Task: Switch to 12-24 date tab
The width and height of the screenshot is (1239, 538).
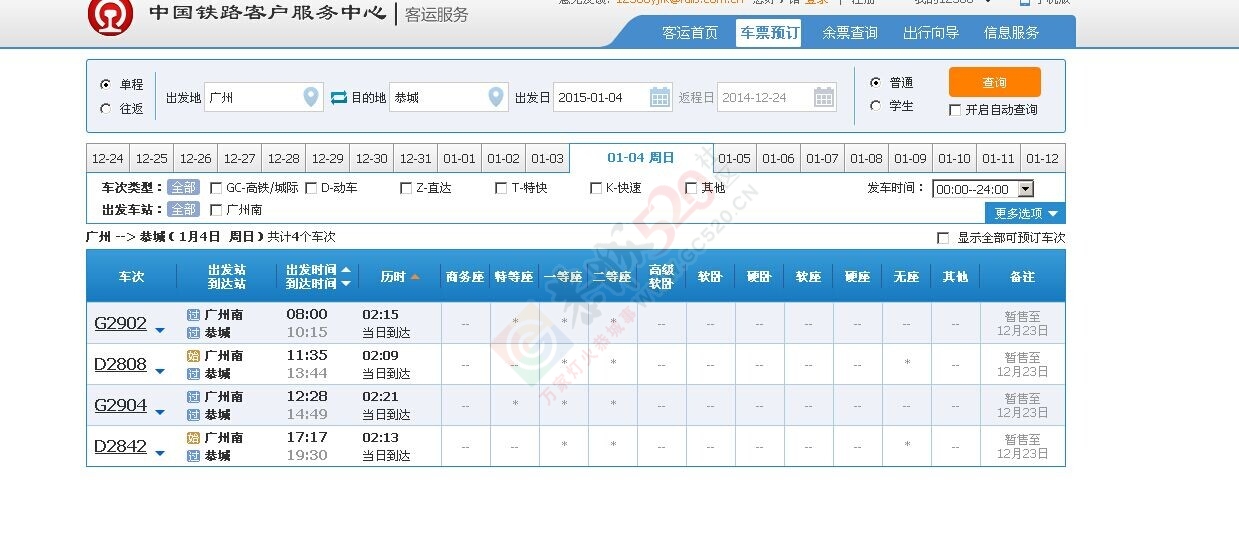Action: pyautogui.click(x=108, y=159)
